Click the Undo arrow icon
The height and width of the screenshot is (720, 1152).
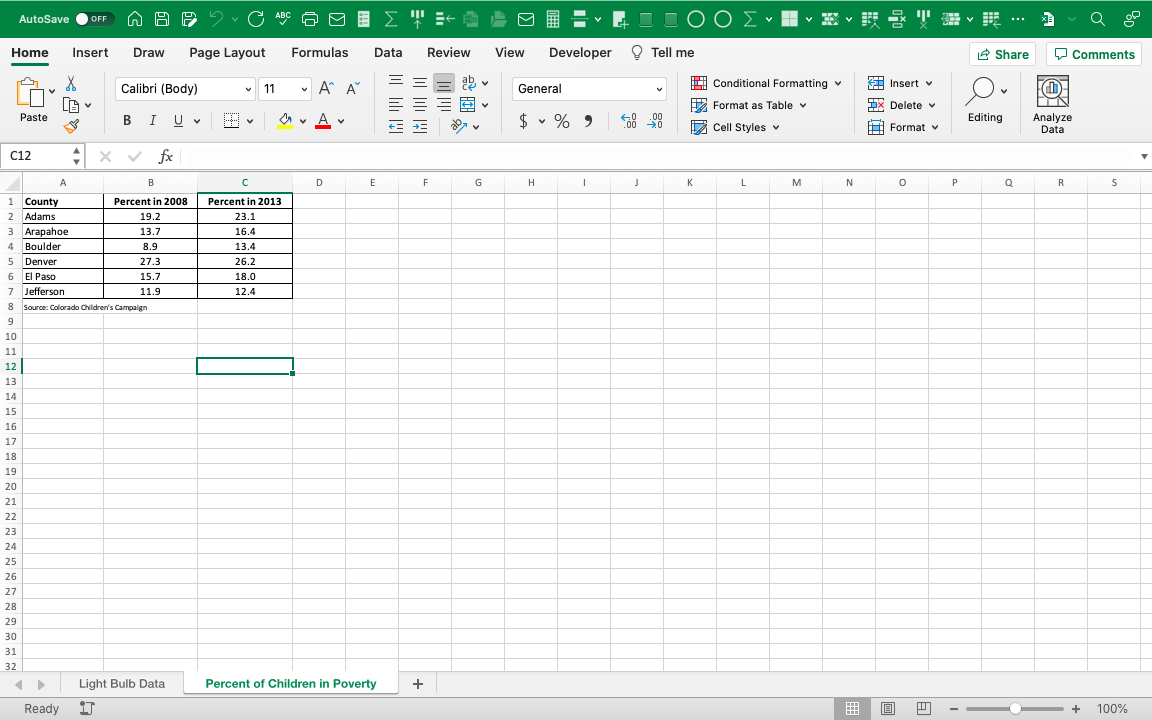click(x=216, y=19)
